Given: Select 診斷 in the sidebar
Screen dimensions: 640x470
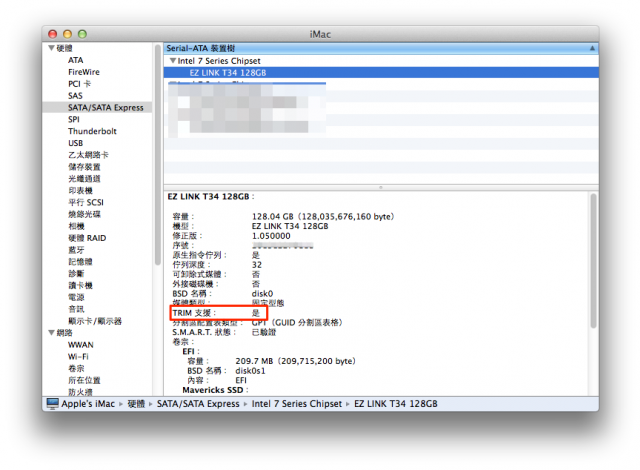Looking at the screenshot, I should tap(76, 273).
